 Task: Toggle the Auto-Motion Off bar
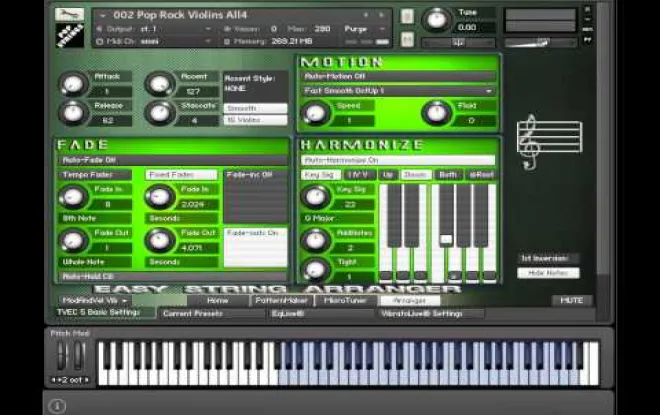[398, 77]
